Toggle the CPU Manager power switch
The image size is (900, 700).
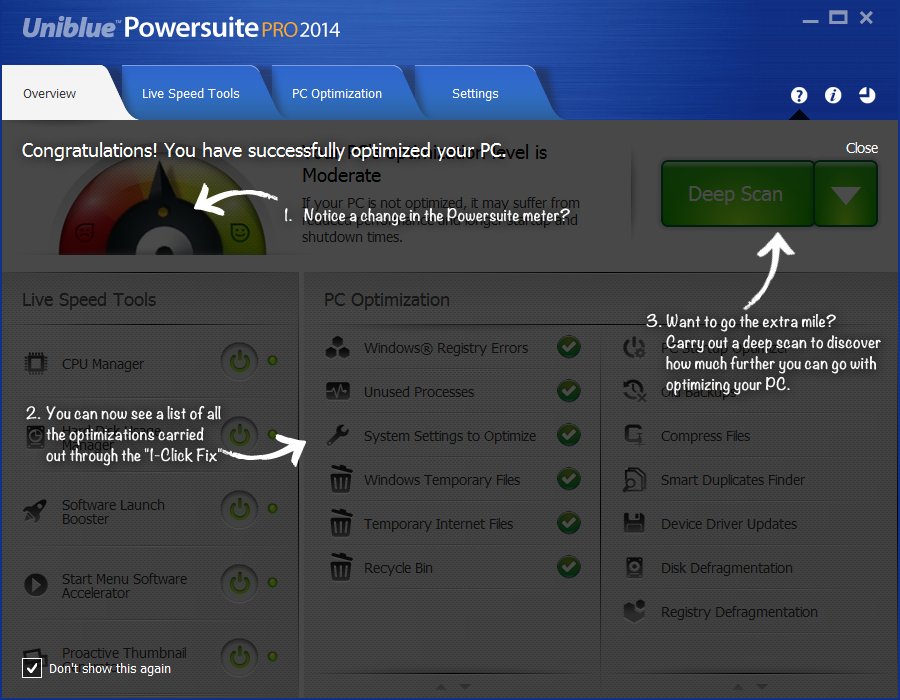[x=239, y=361]
